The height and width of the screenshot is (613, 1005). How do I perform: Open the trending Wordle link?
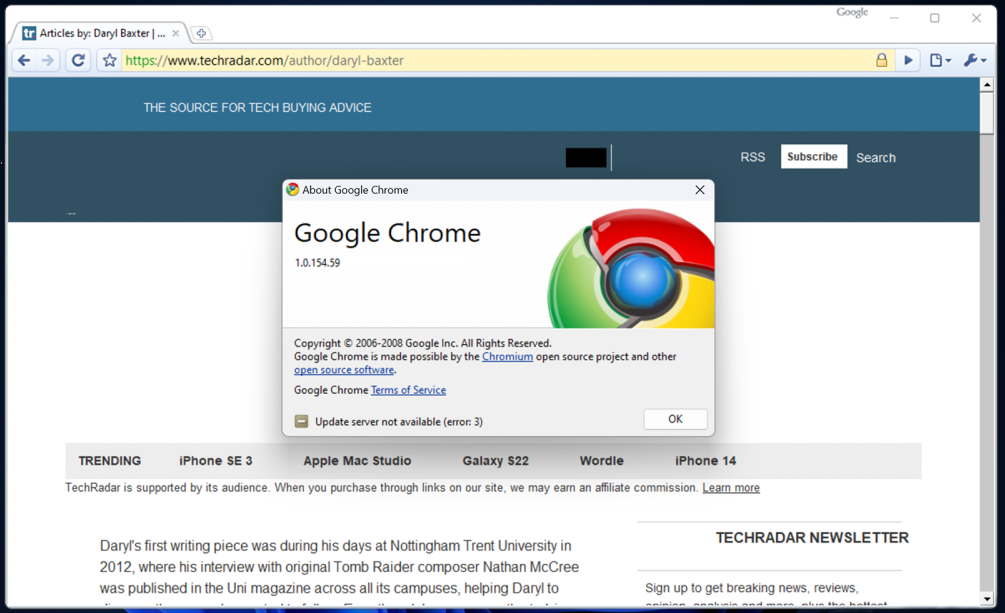pyautogui.click(x=601, y=460)
